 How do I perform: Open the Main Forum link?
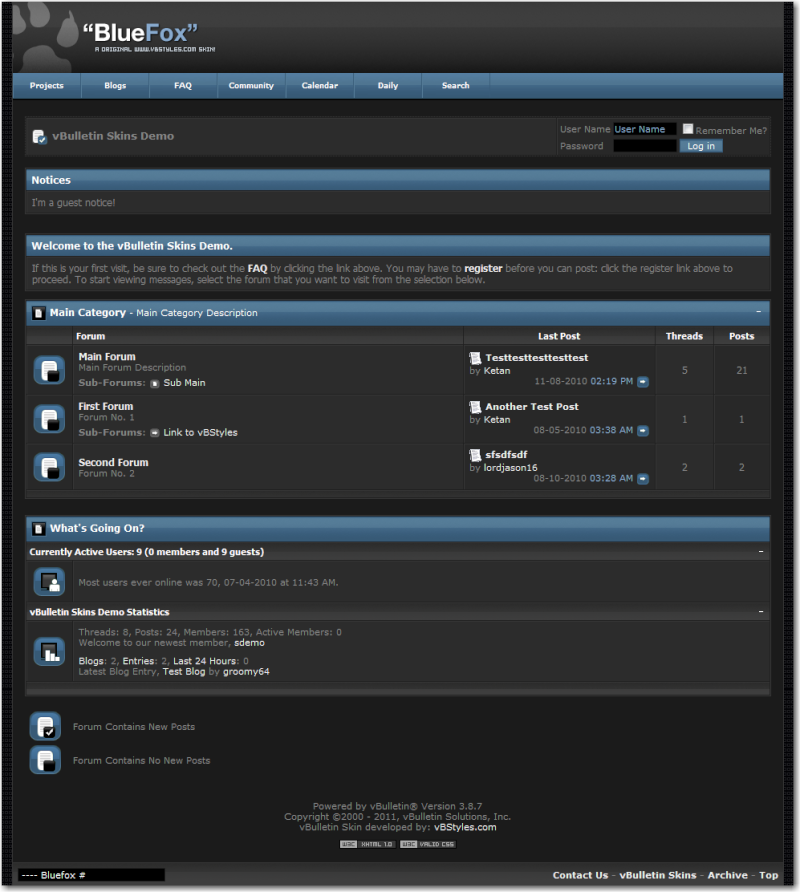pyautogui.click(x=107, y=357)
